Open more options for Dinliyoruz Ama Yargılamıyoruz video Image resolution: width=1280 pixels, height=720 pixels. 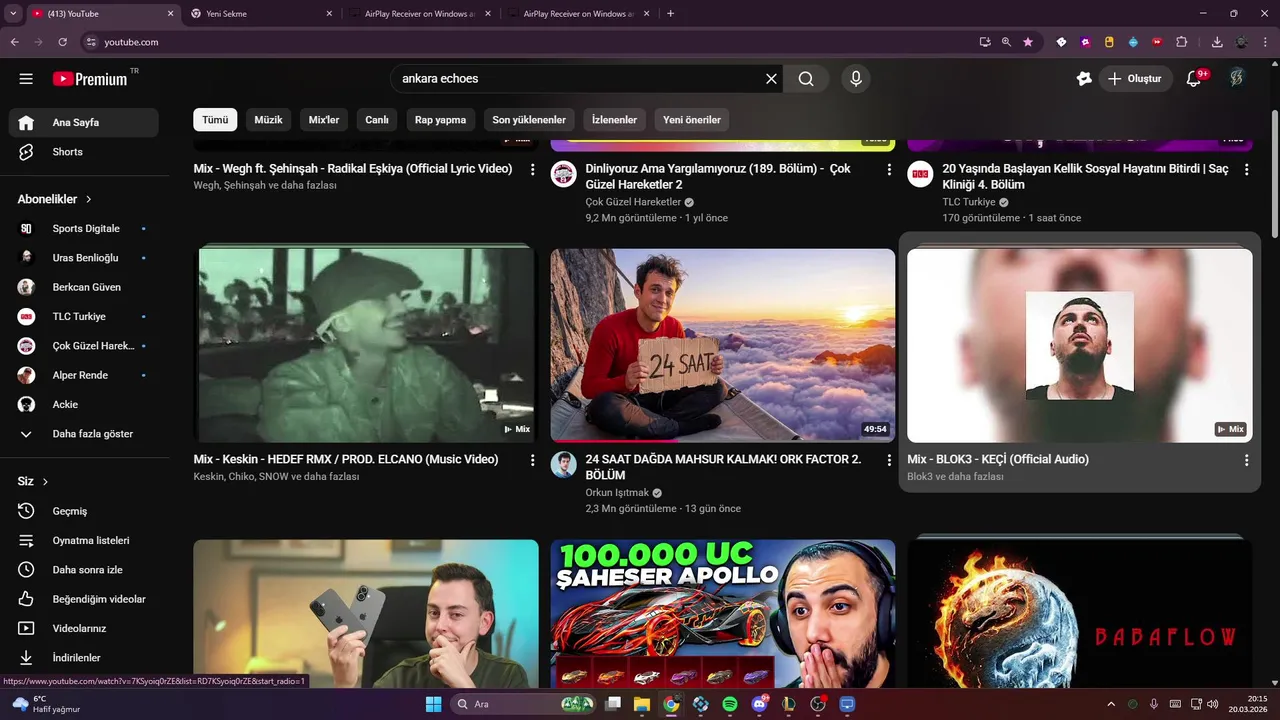[x=889, y=170]
